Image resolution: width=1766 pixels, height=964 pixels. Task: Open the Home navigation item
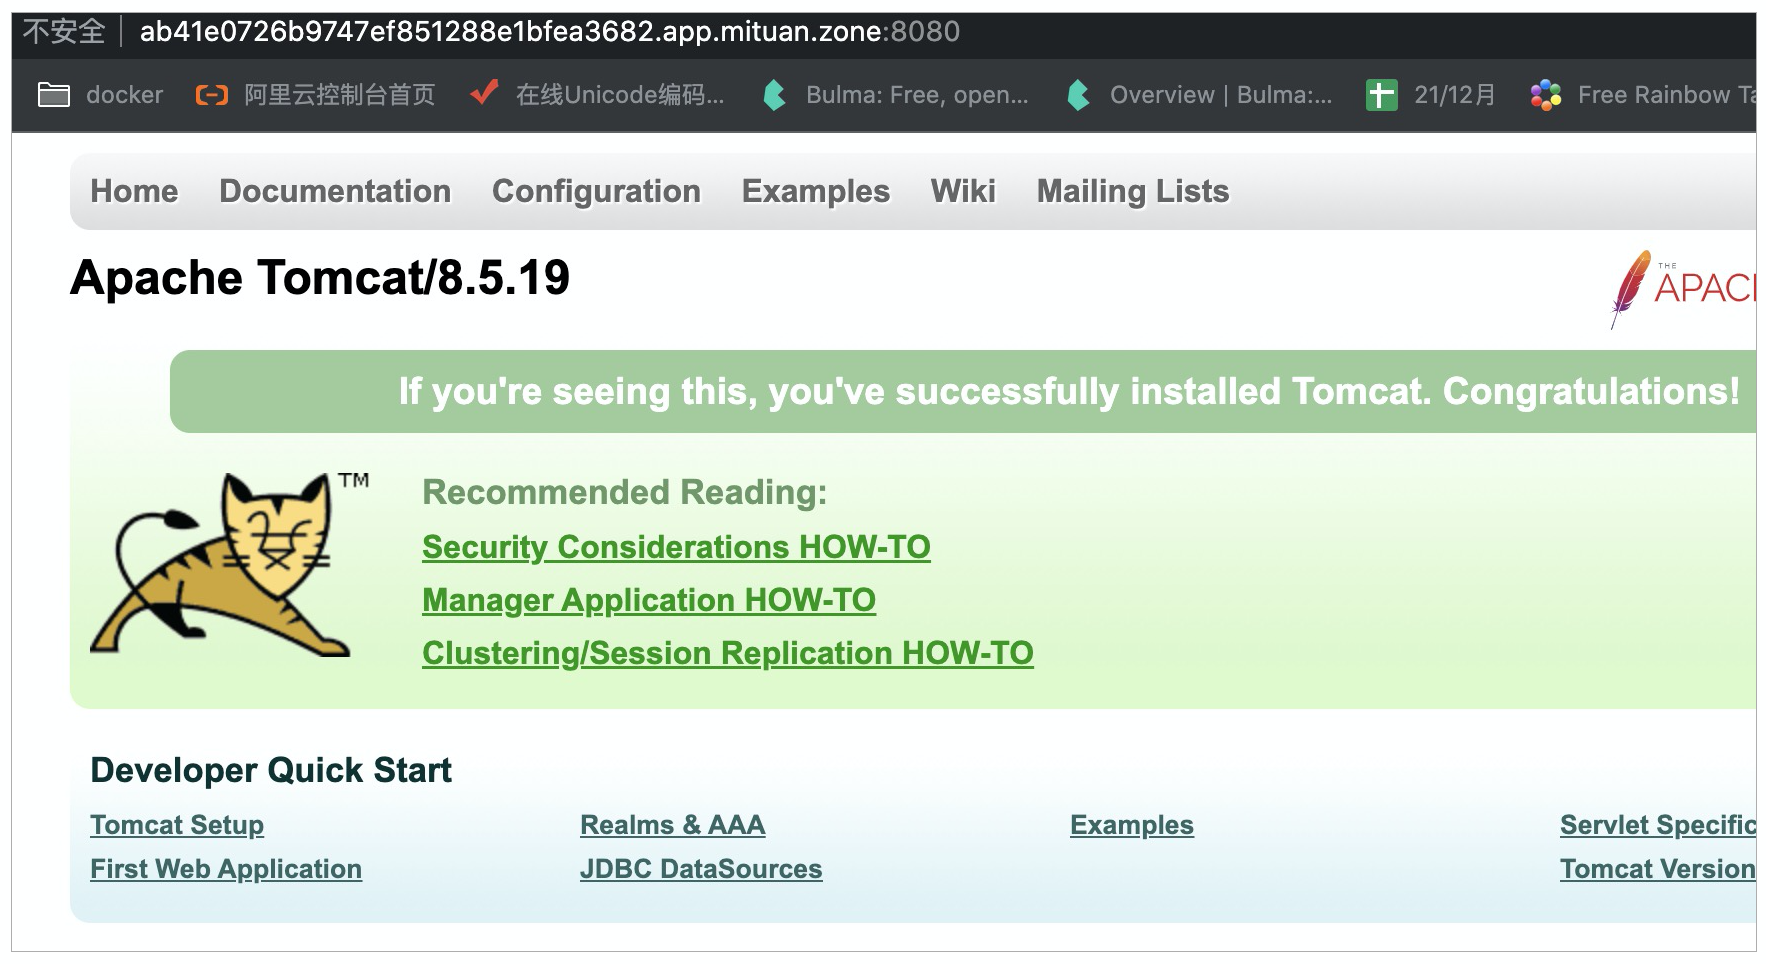[x=134, y=191]
